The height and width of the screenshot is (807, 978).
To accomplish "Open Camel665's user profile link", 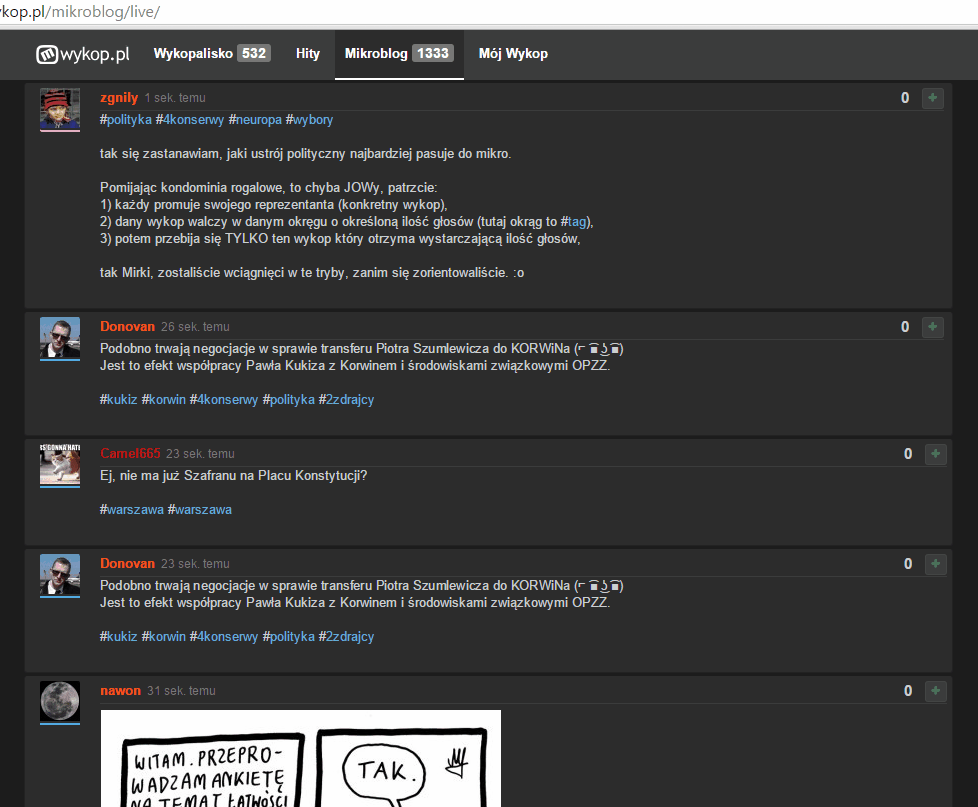I will click(130, 454).
